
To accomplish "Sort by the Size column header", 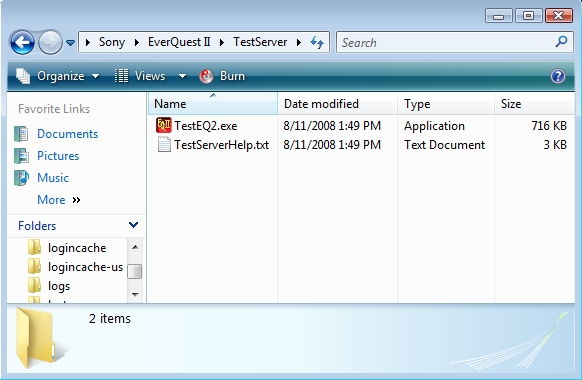I will [x=534, y=104].
